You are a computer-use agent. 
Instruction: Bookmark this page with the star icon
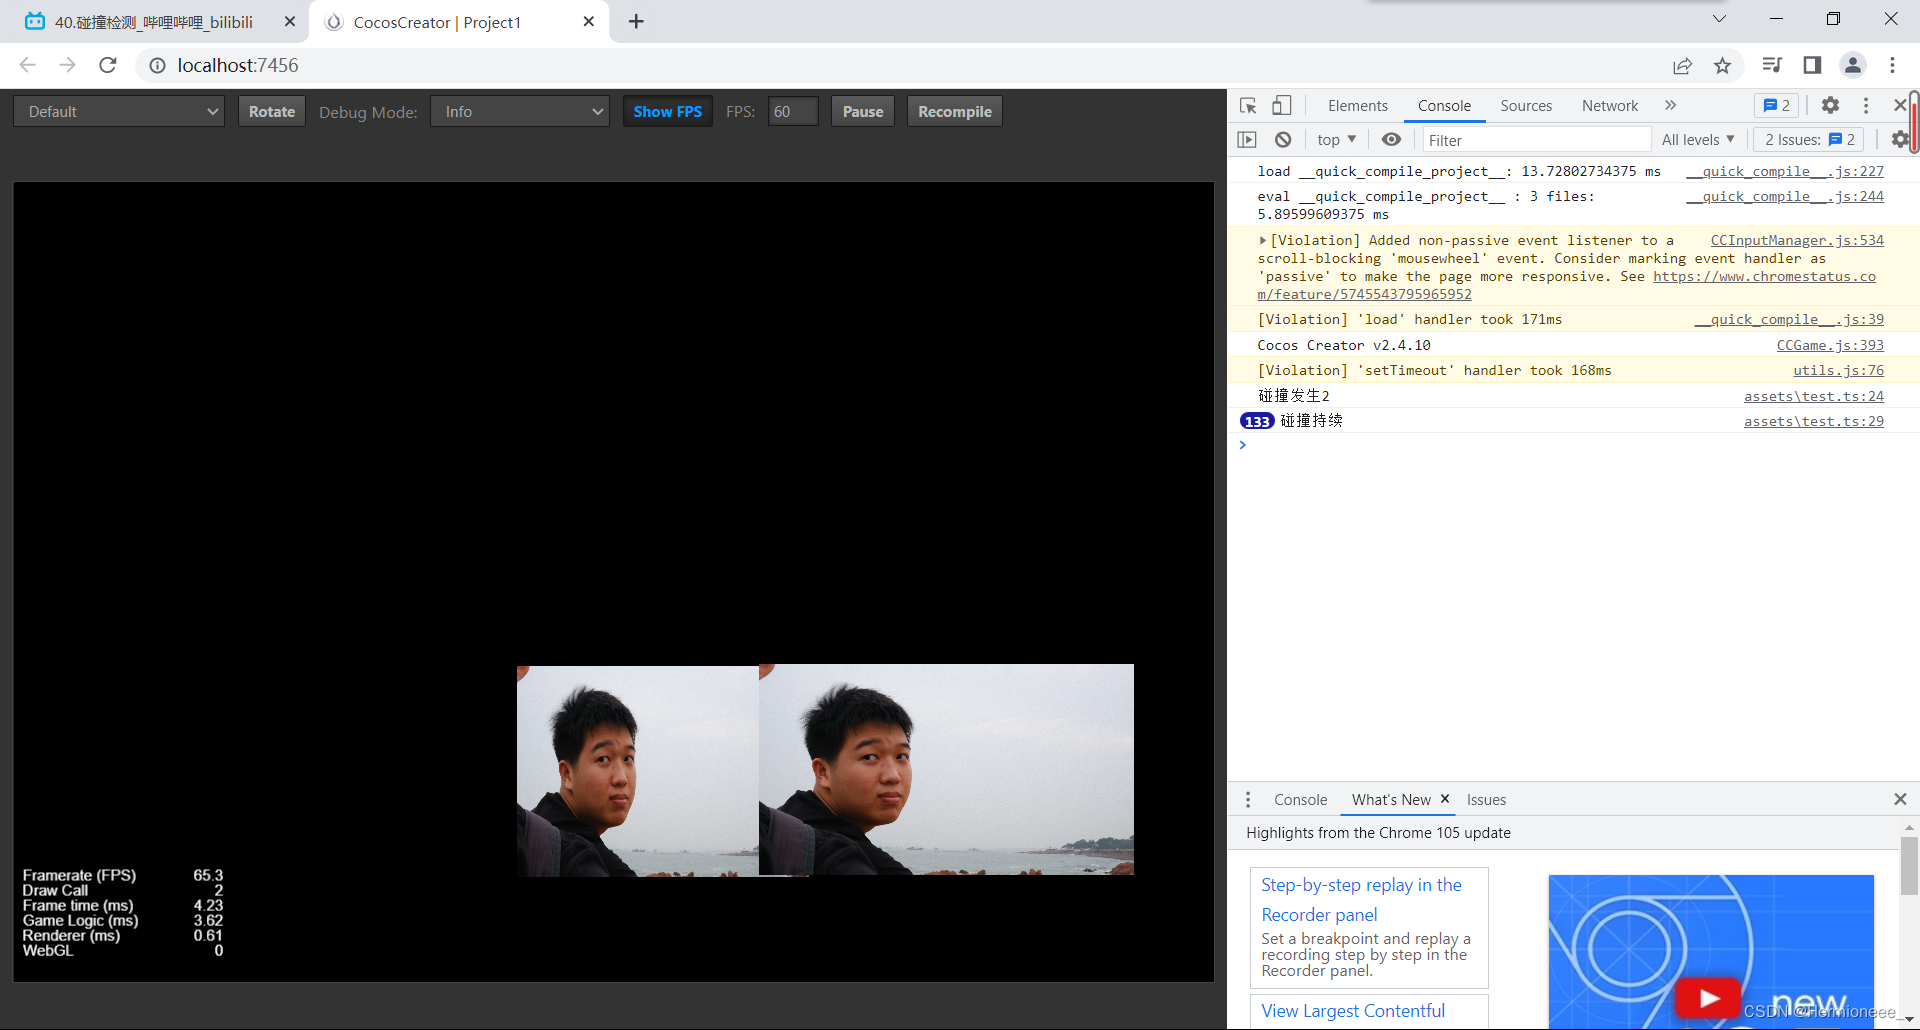[1722, 65]
